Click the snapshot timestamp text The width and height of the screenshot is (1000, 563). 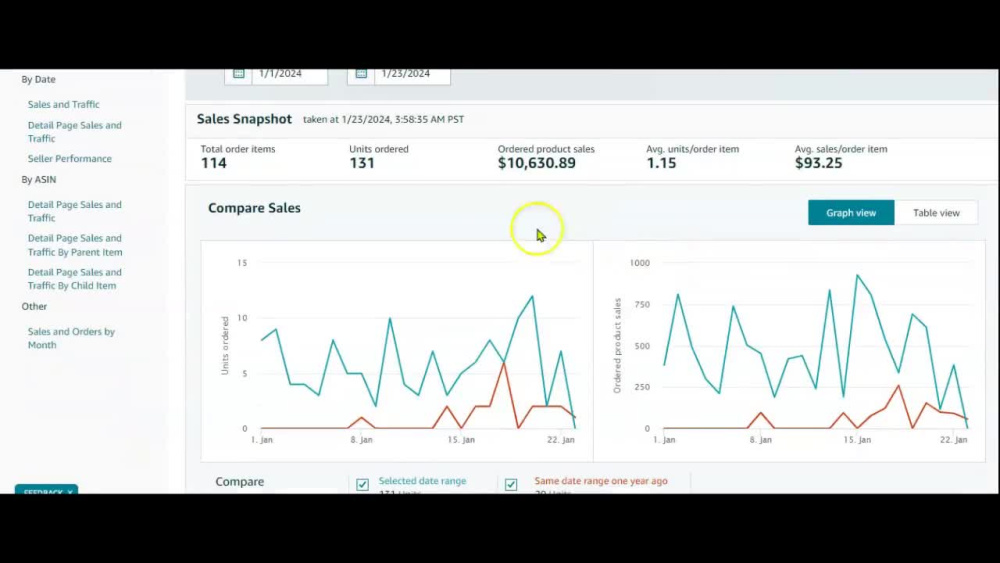point(383,120)
